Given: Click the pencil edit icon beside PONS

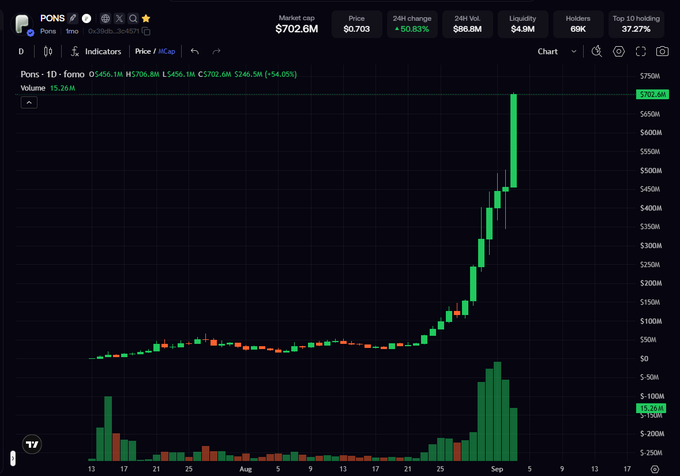Looking at the screenshot, I should tap(73, 18).
